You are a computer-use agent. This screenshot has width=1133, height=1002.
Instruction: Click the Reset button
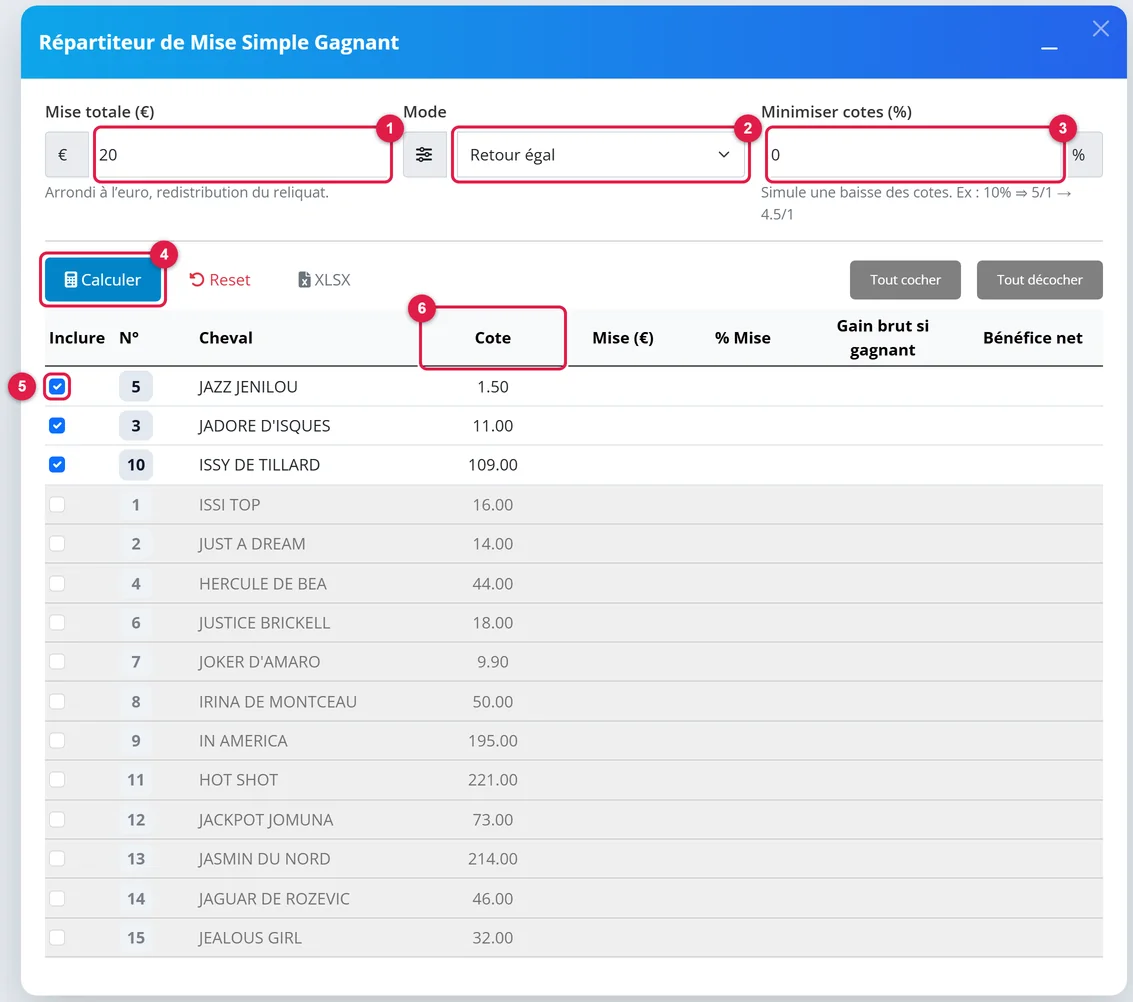(220, 280)
